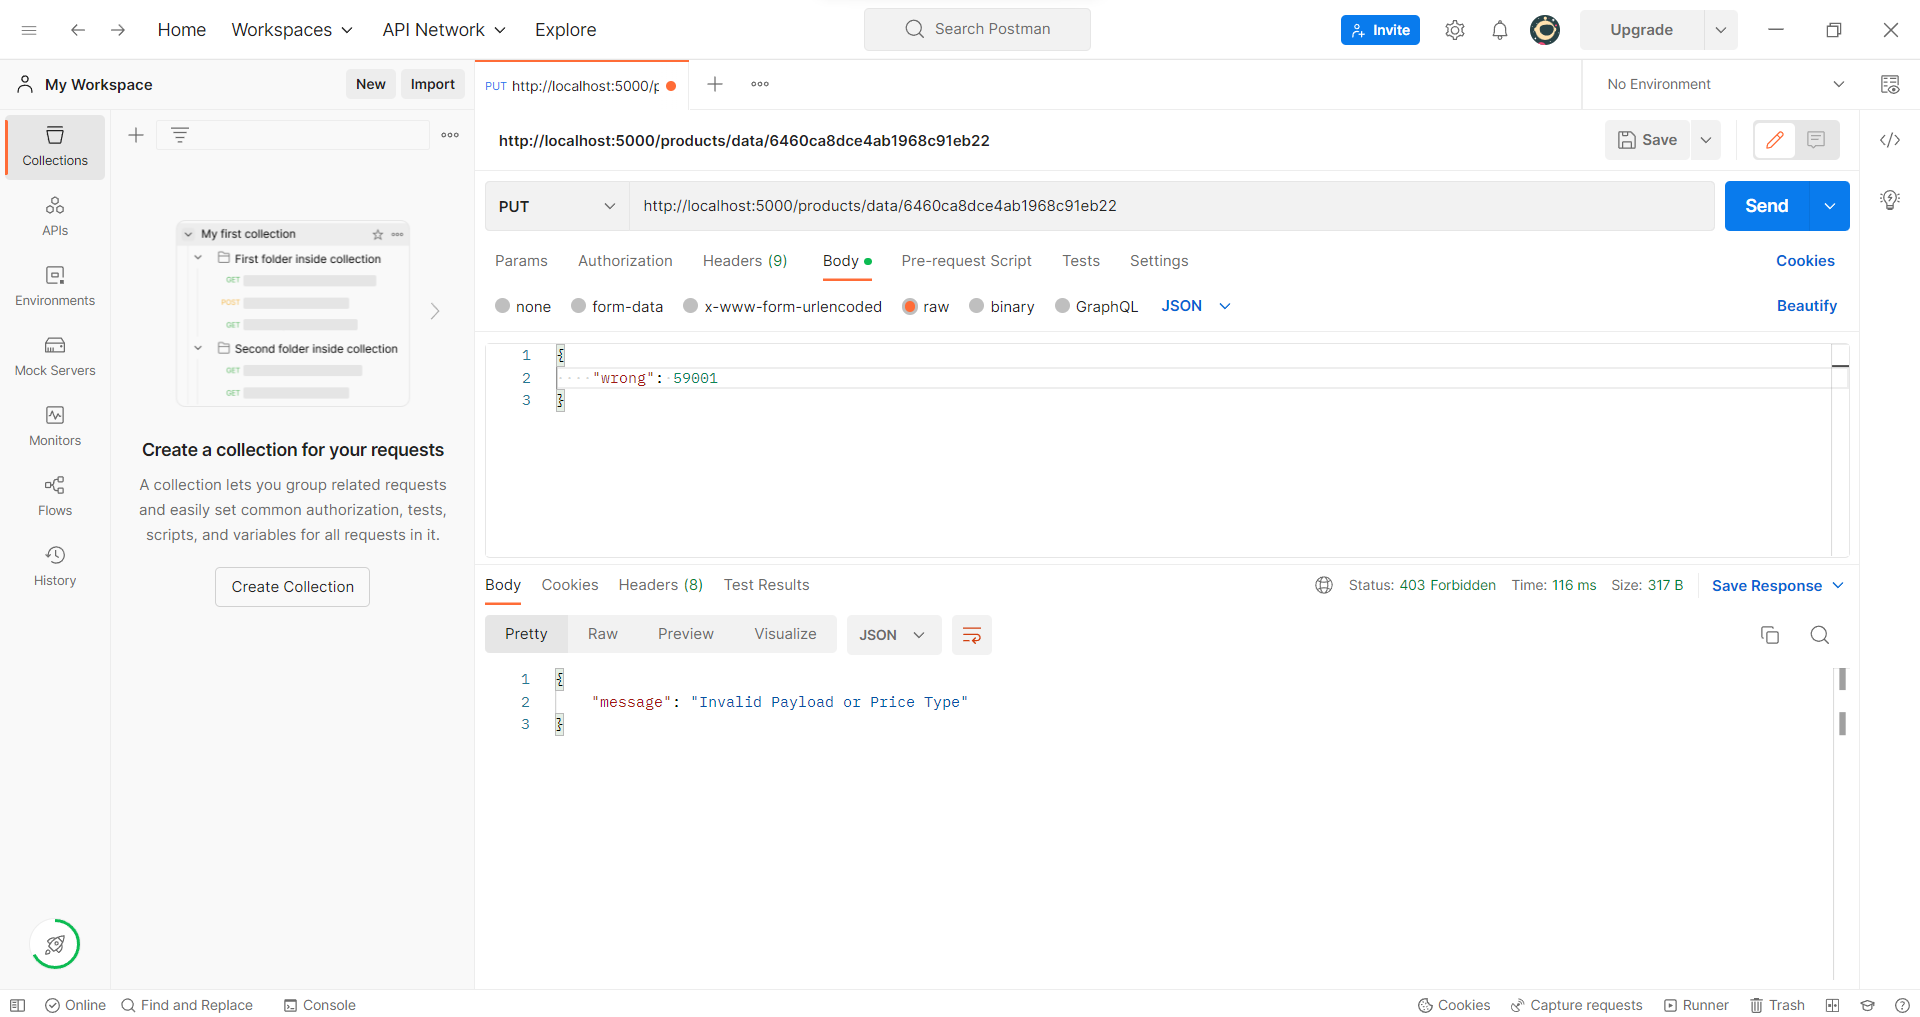Open Collections in the sidebar

[55, 147]
